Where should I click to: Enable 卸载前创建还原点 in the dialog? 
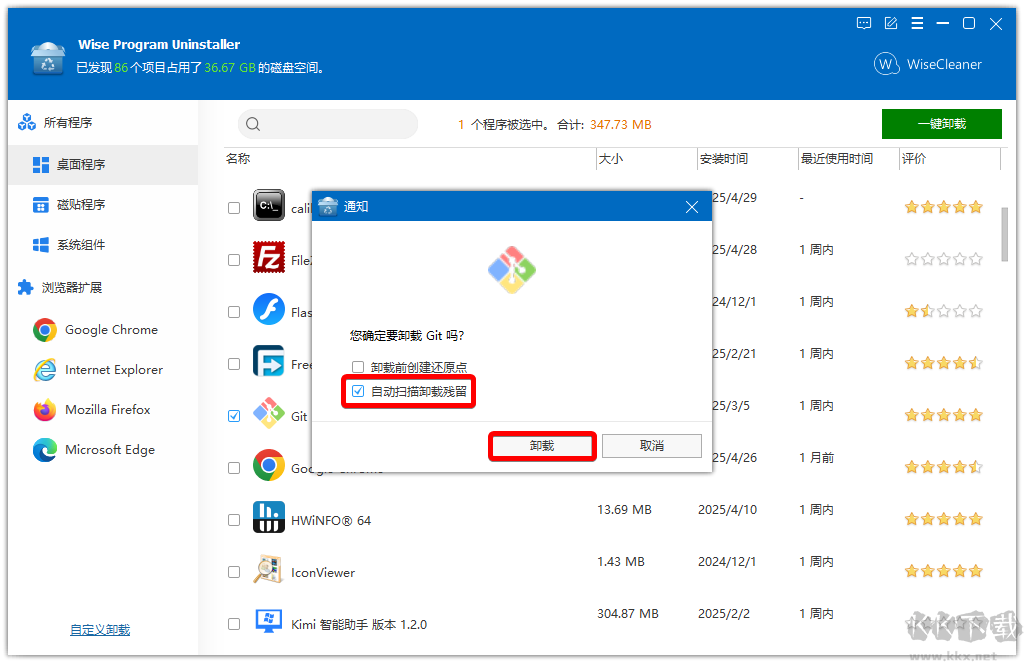coord(357,367)
